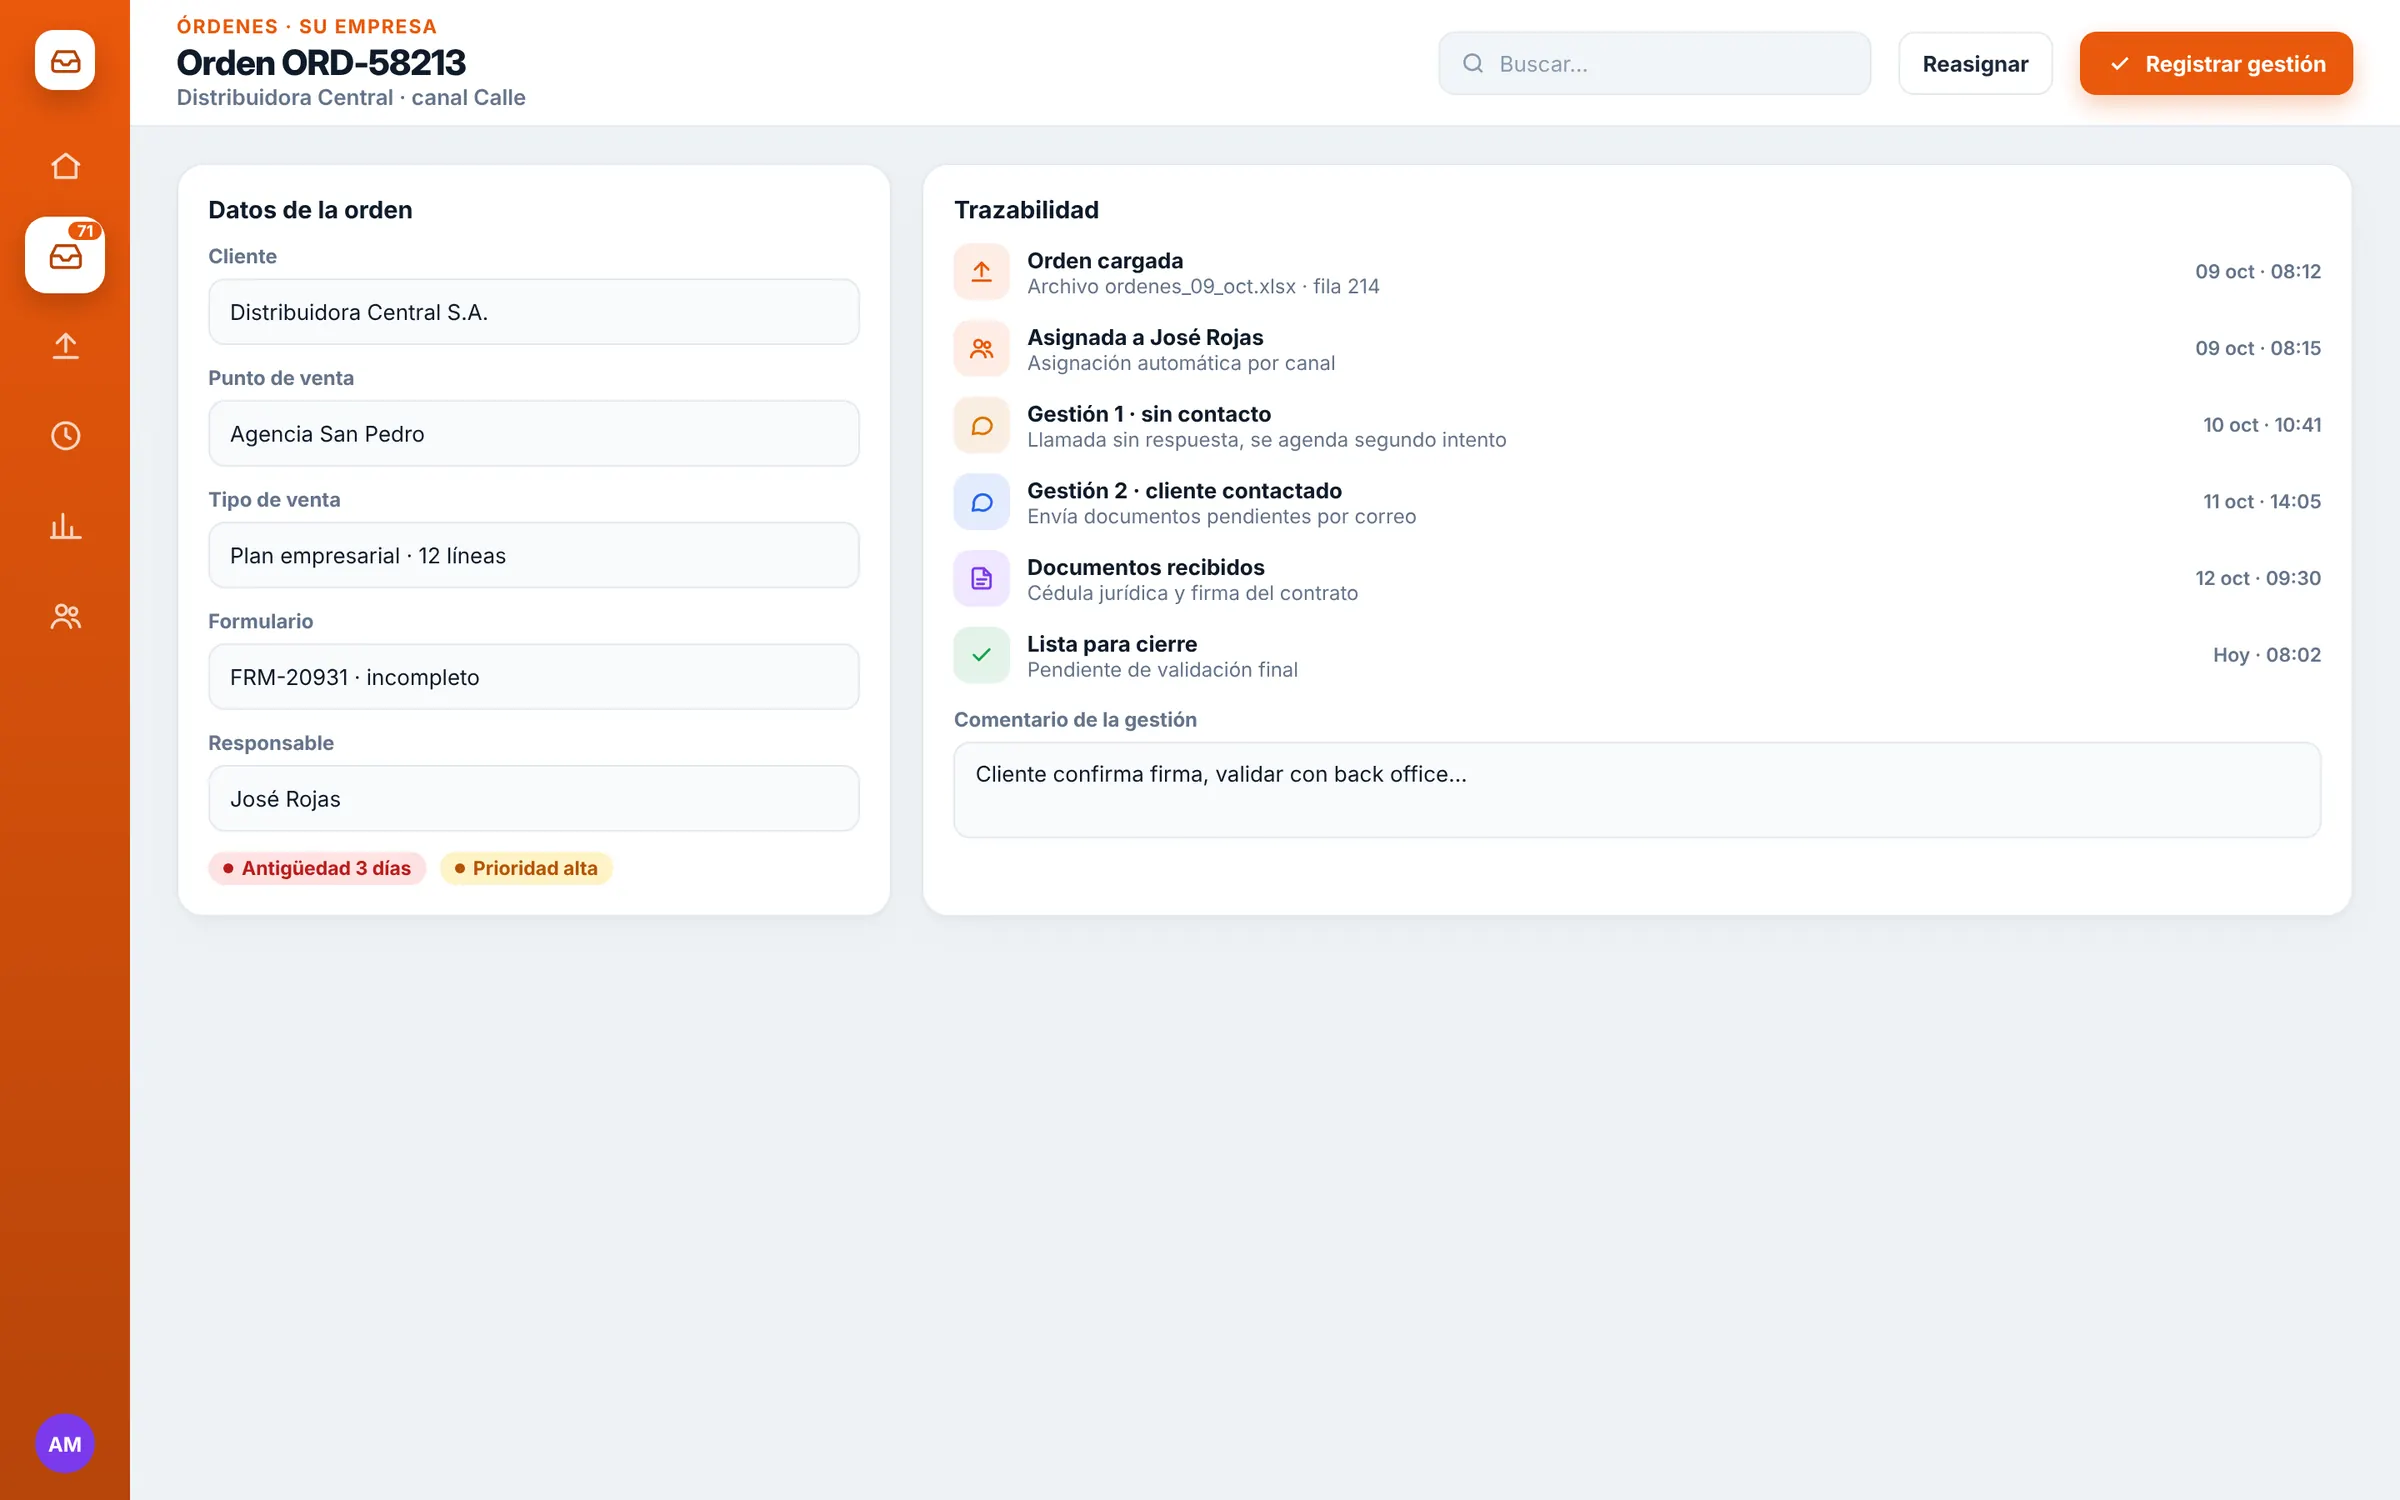Click the Prioridad alta badge

[526, 868]
